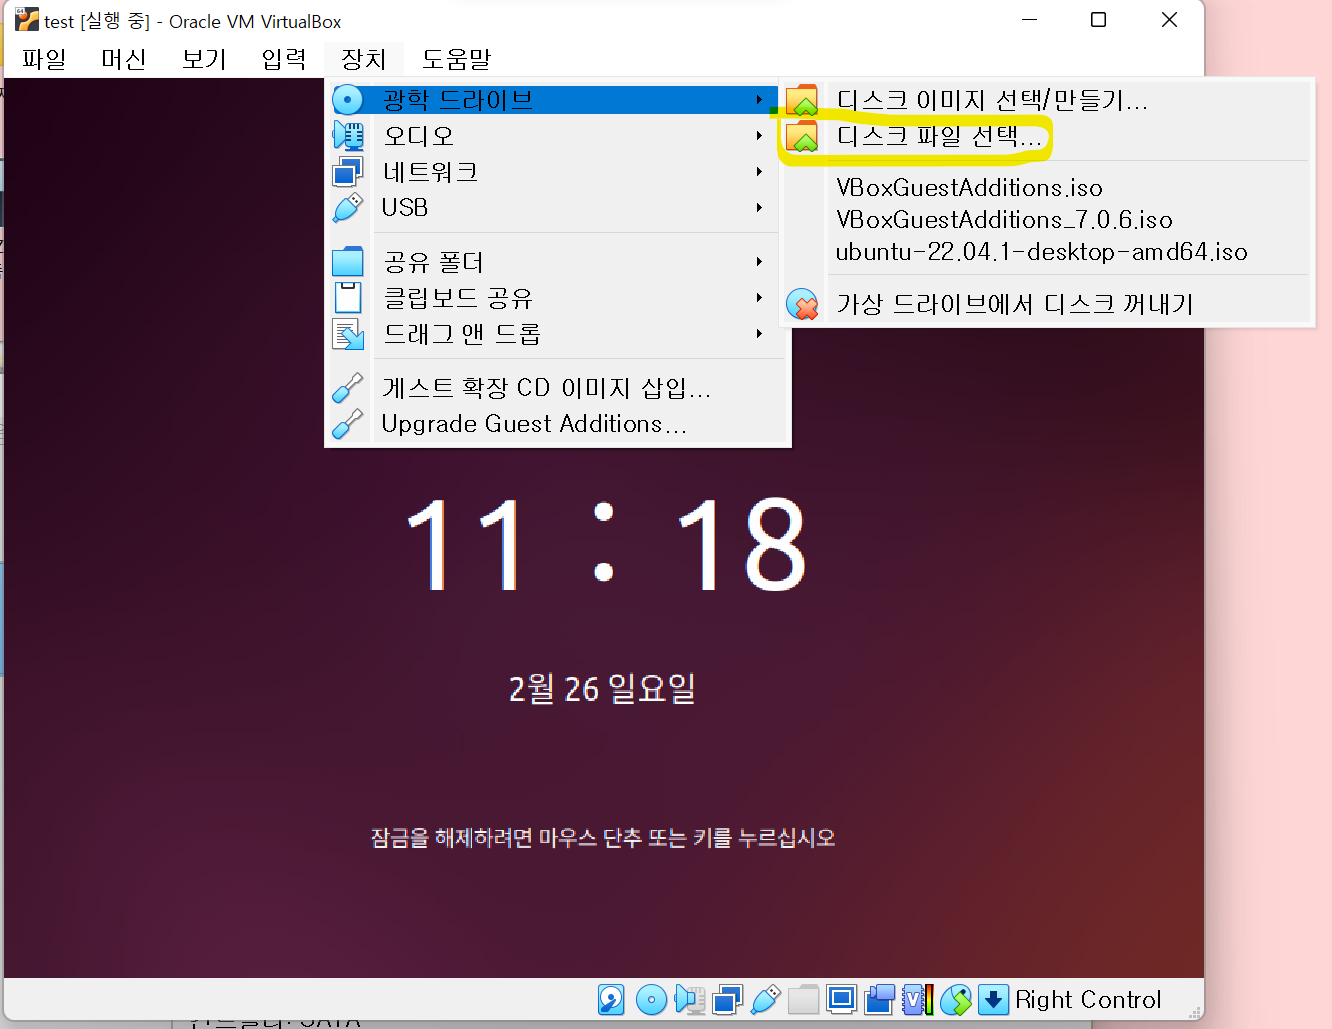The width and height of the screenshot is (1332, 1029).
Task: Choose 가상 드라이브에서 디스크 꺼내기
Action: (x=1045, y=304)
